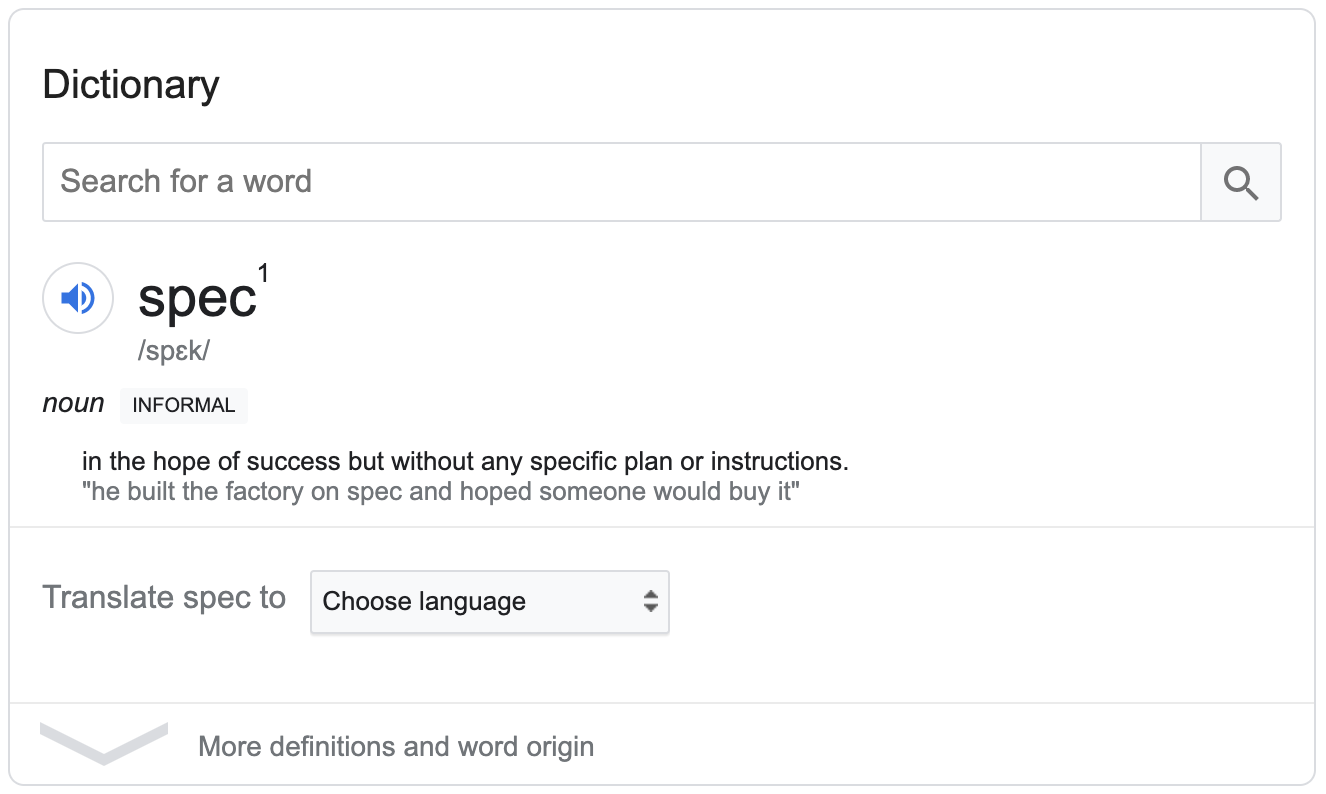Screen dimensions: 1326x794
Task: Click the INFORMAL usage badge
Action: 183,406
